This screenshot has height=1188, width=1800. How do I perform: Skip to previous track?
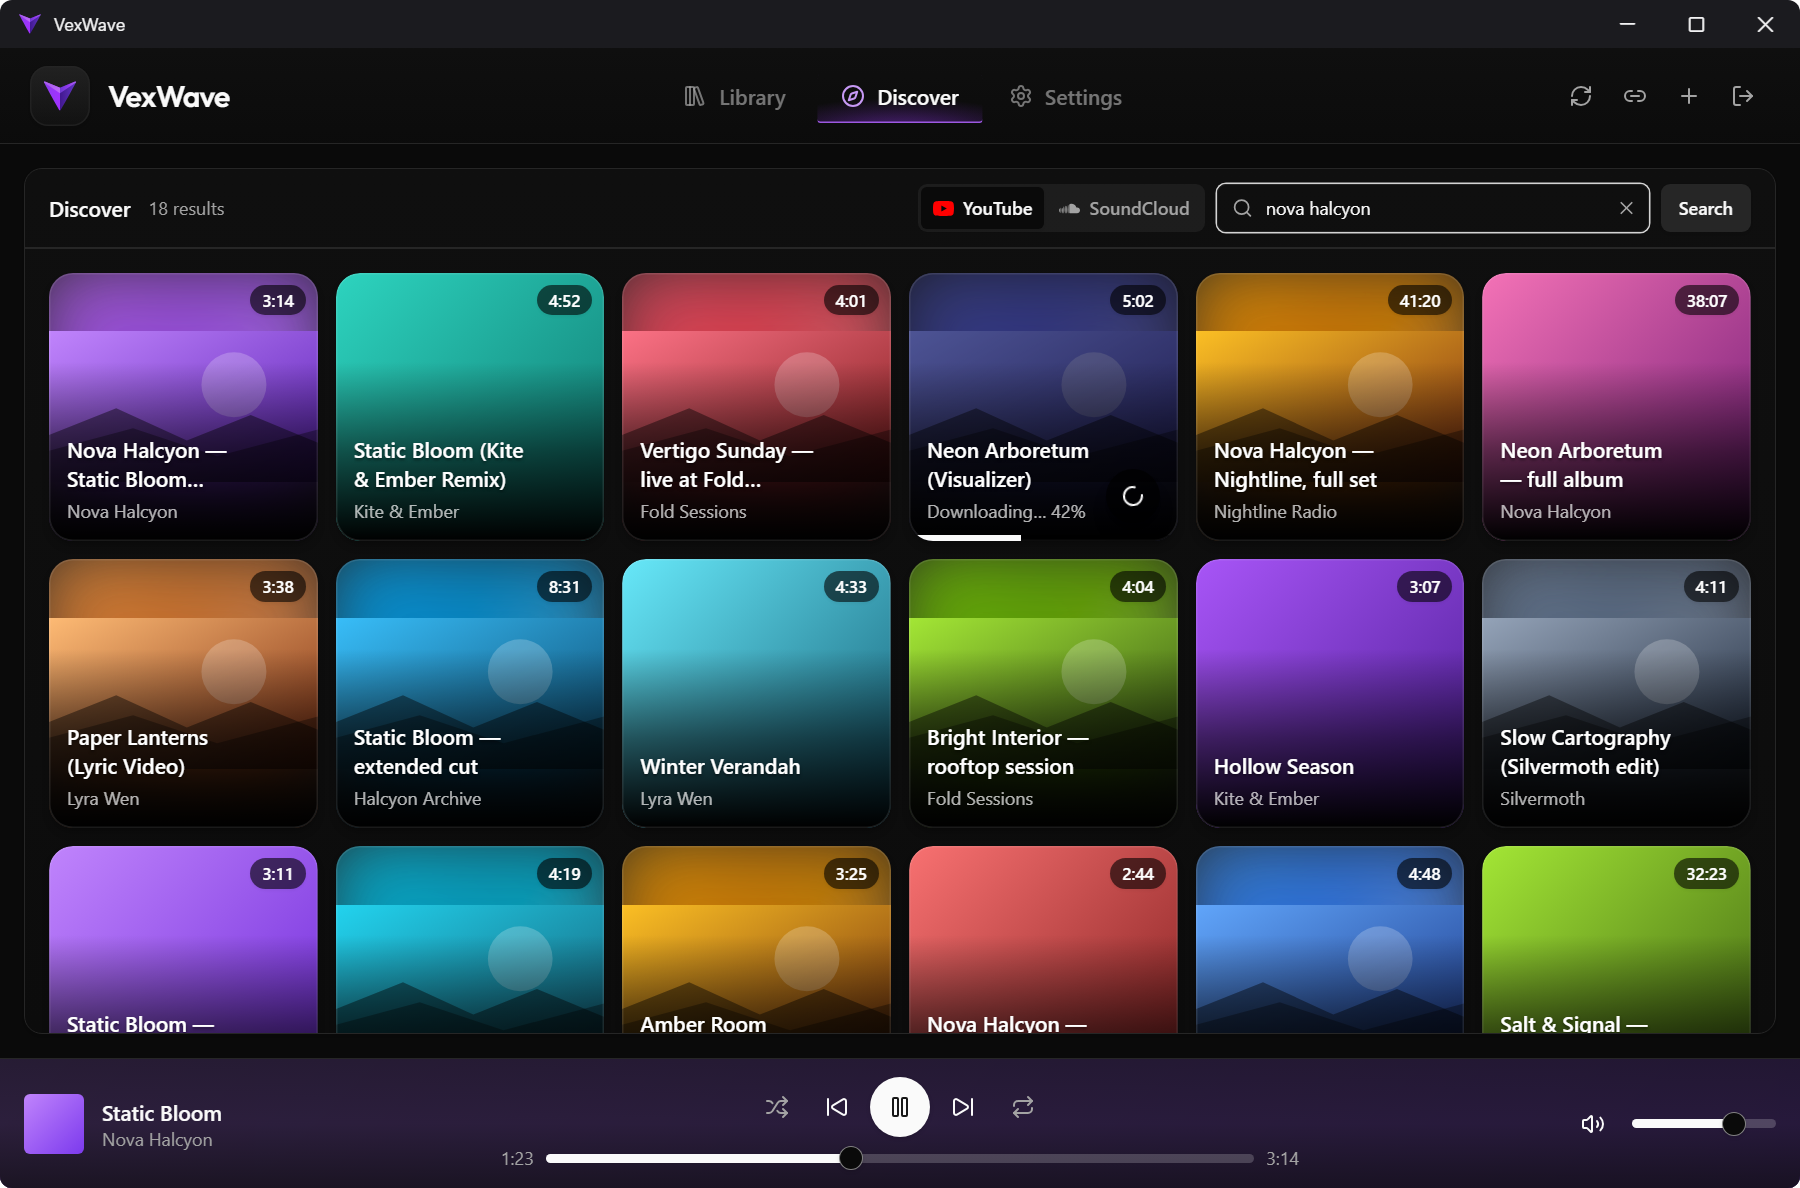837,1107
